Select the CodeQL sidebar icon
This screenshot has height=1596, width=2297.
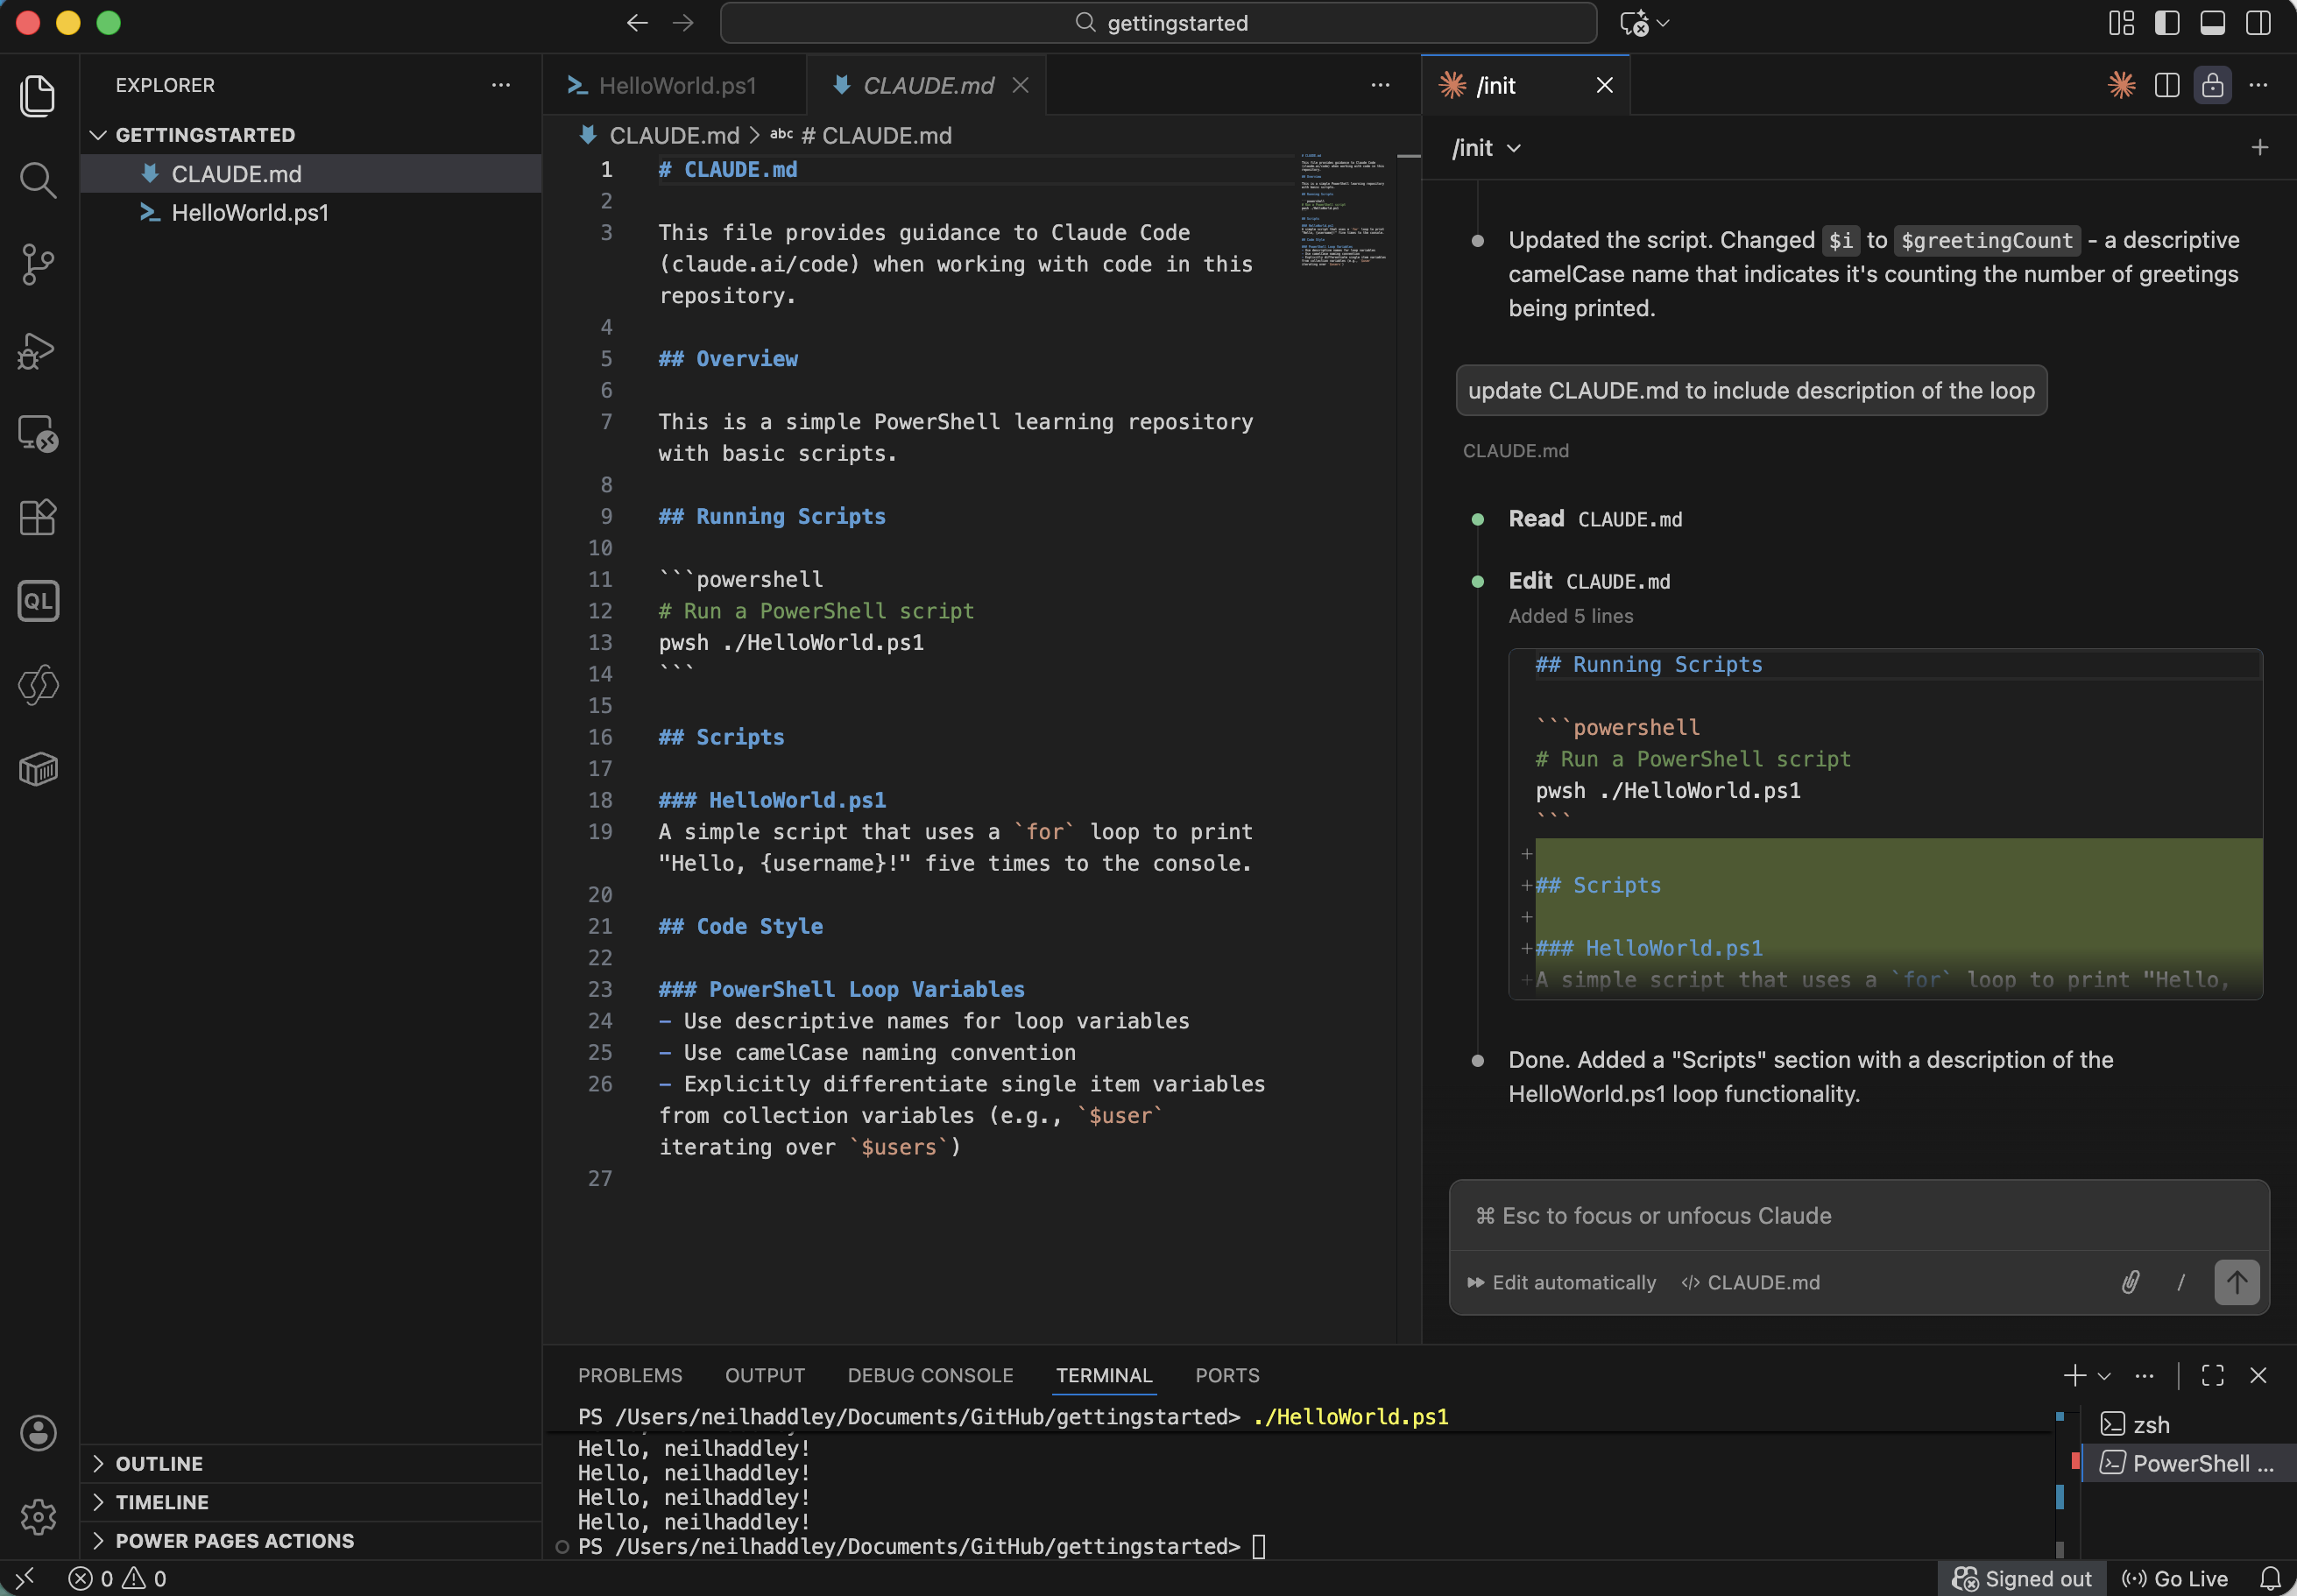pyautogui.click(x=38, y=600)
